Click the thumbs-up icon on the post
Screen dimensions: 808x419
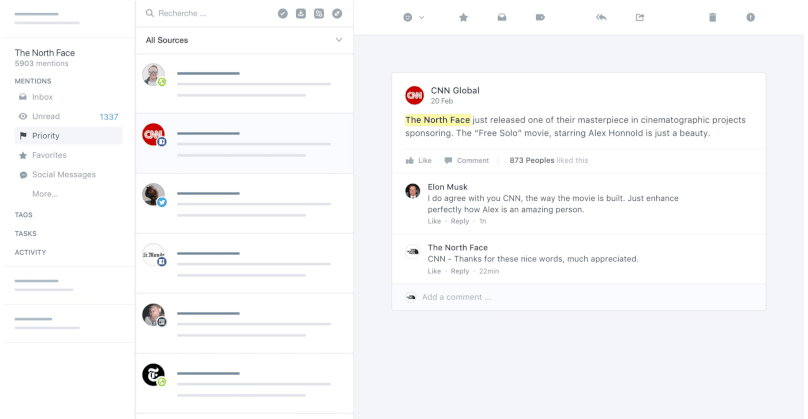click(x=410, y=161)
